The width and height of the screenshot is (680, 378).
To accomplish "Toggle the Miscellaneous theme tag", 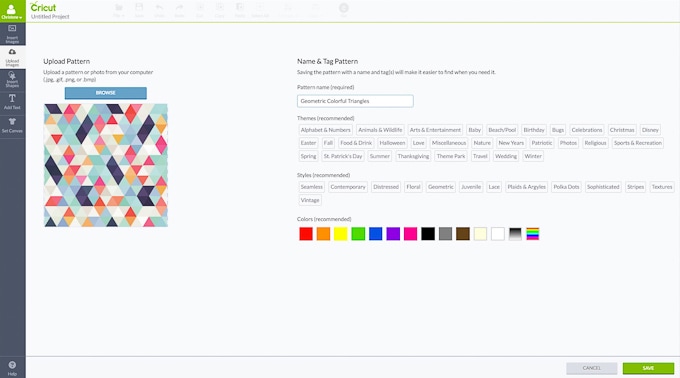I will click(449, 143).
